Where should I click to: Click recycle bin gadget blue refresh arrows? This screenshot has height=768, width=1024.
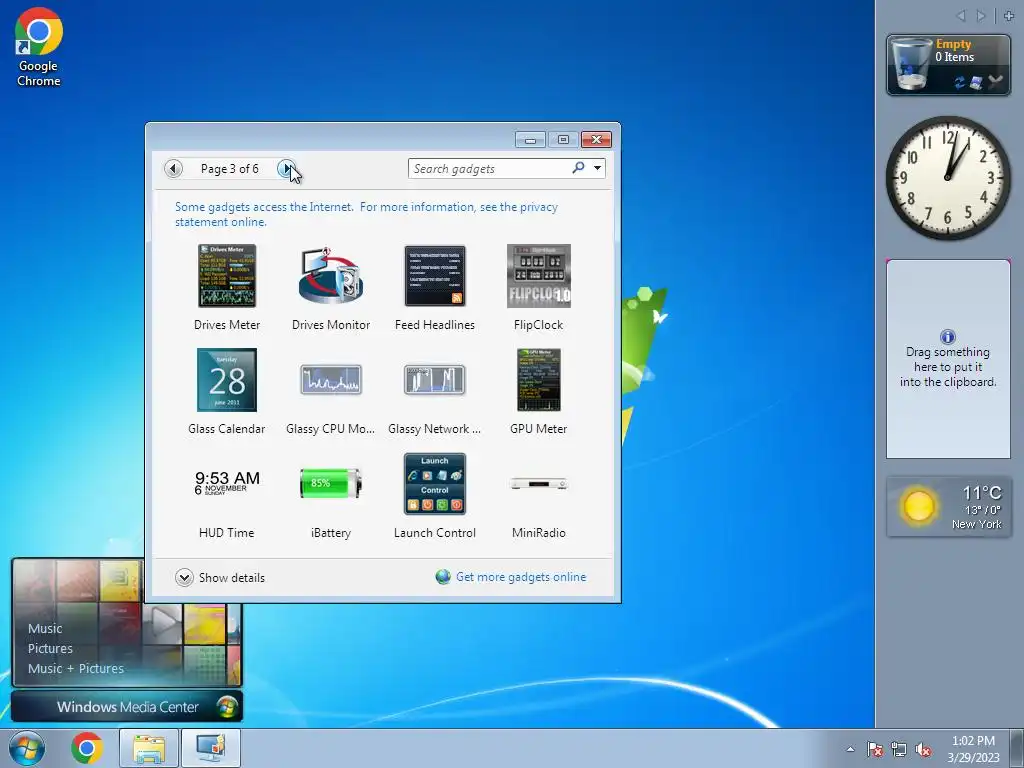click(x=959, y=82)
